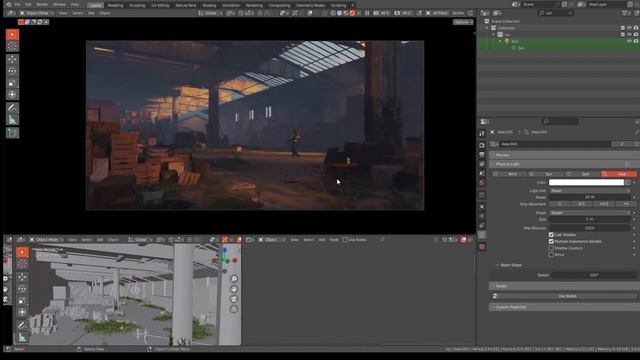The width and height of the screenshot is (640, 360).
Task: Set light type to Point
Action: coord(509,174)
